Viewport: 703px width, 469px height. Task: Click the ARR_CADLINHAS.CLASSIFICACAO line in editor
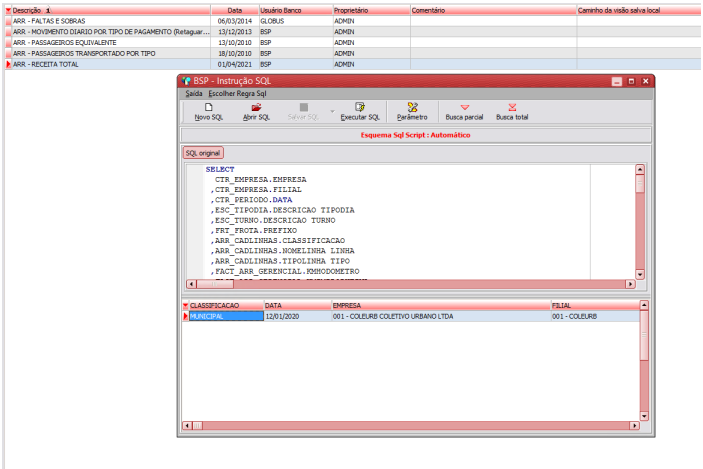pos(278,241)
